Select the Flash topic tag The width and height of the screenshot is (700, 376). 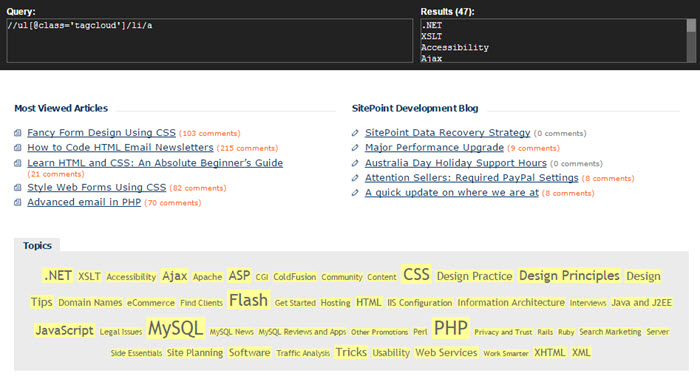(x=248, y=300)
